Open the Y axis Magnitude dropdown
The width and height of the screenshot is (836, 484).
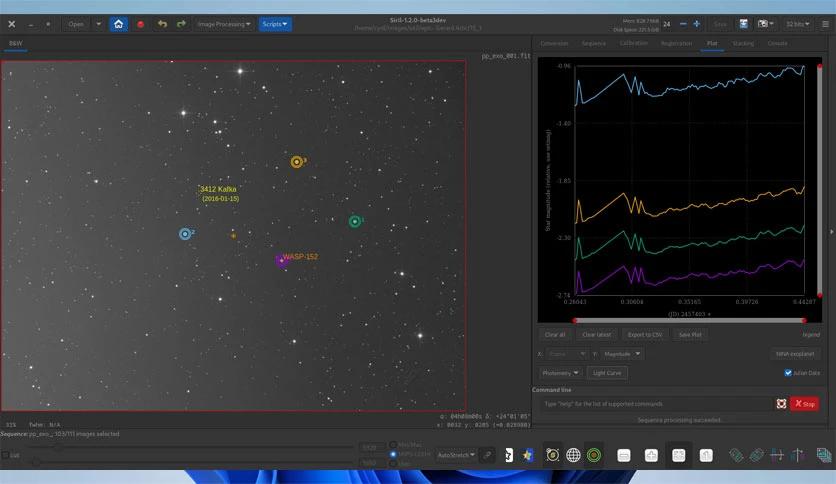[622, 354]
